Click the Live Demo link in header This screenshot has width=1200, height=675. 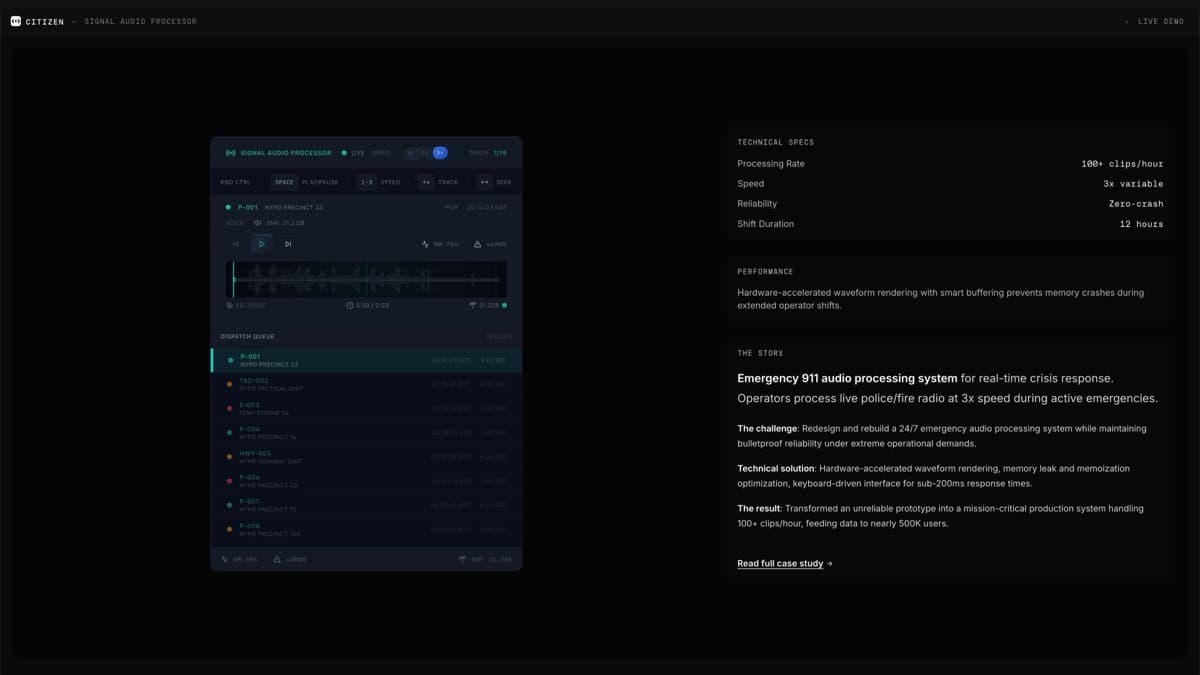pos(1160,21)
